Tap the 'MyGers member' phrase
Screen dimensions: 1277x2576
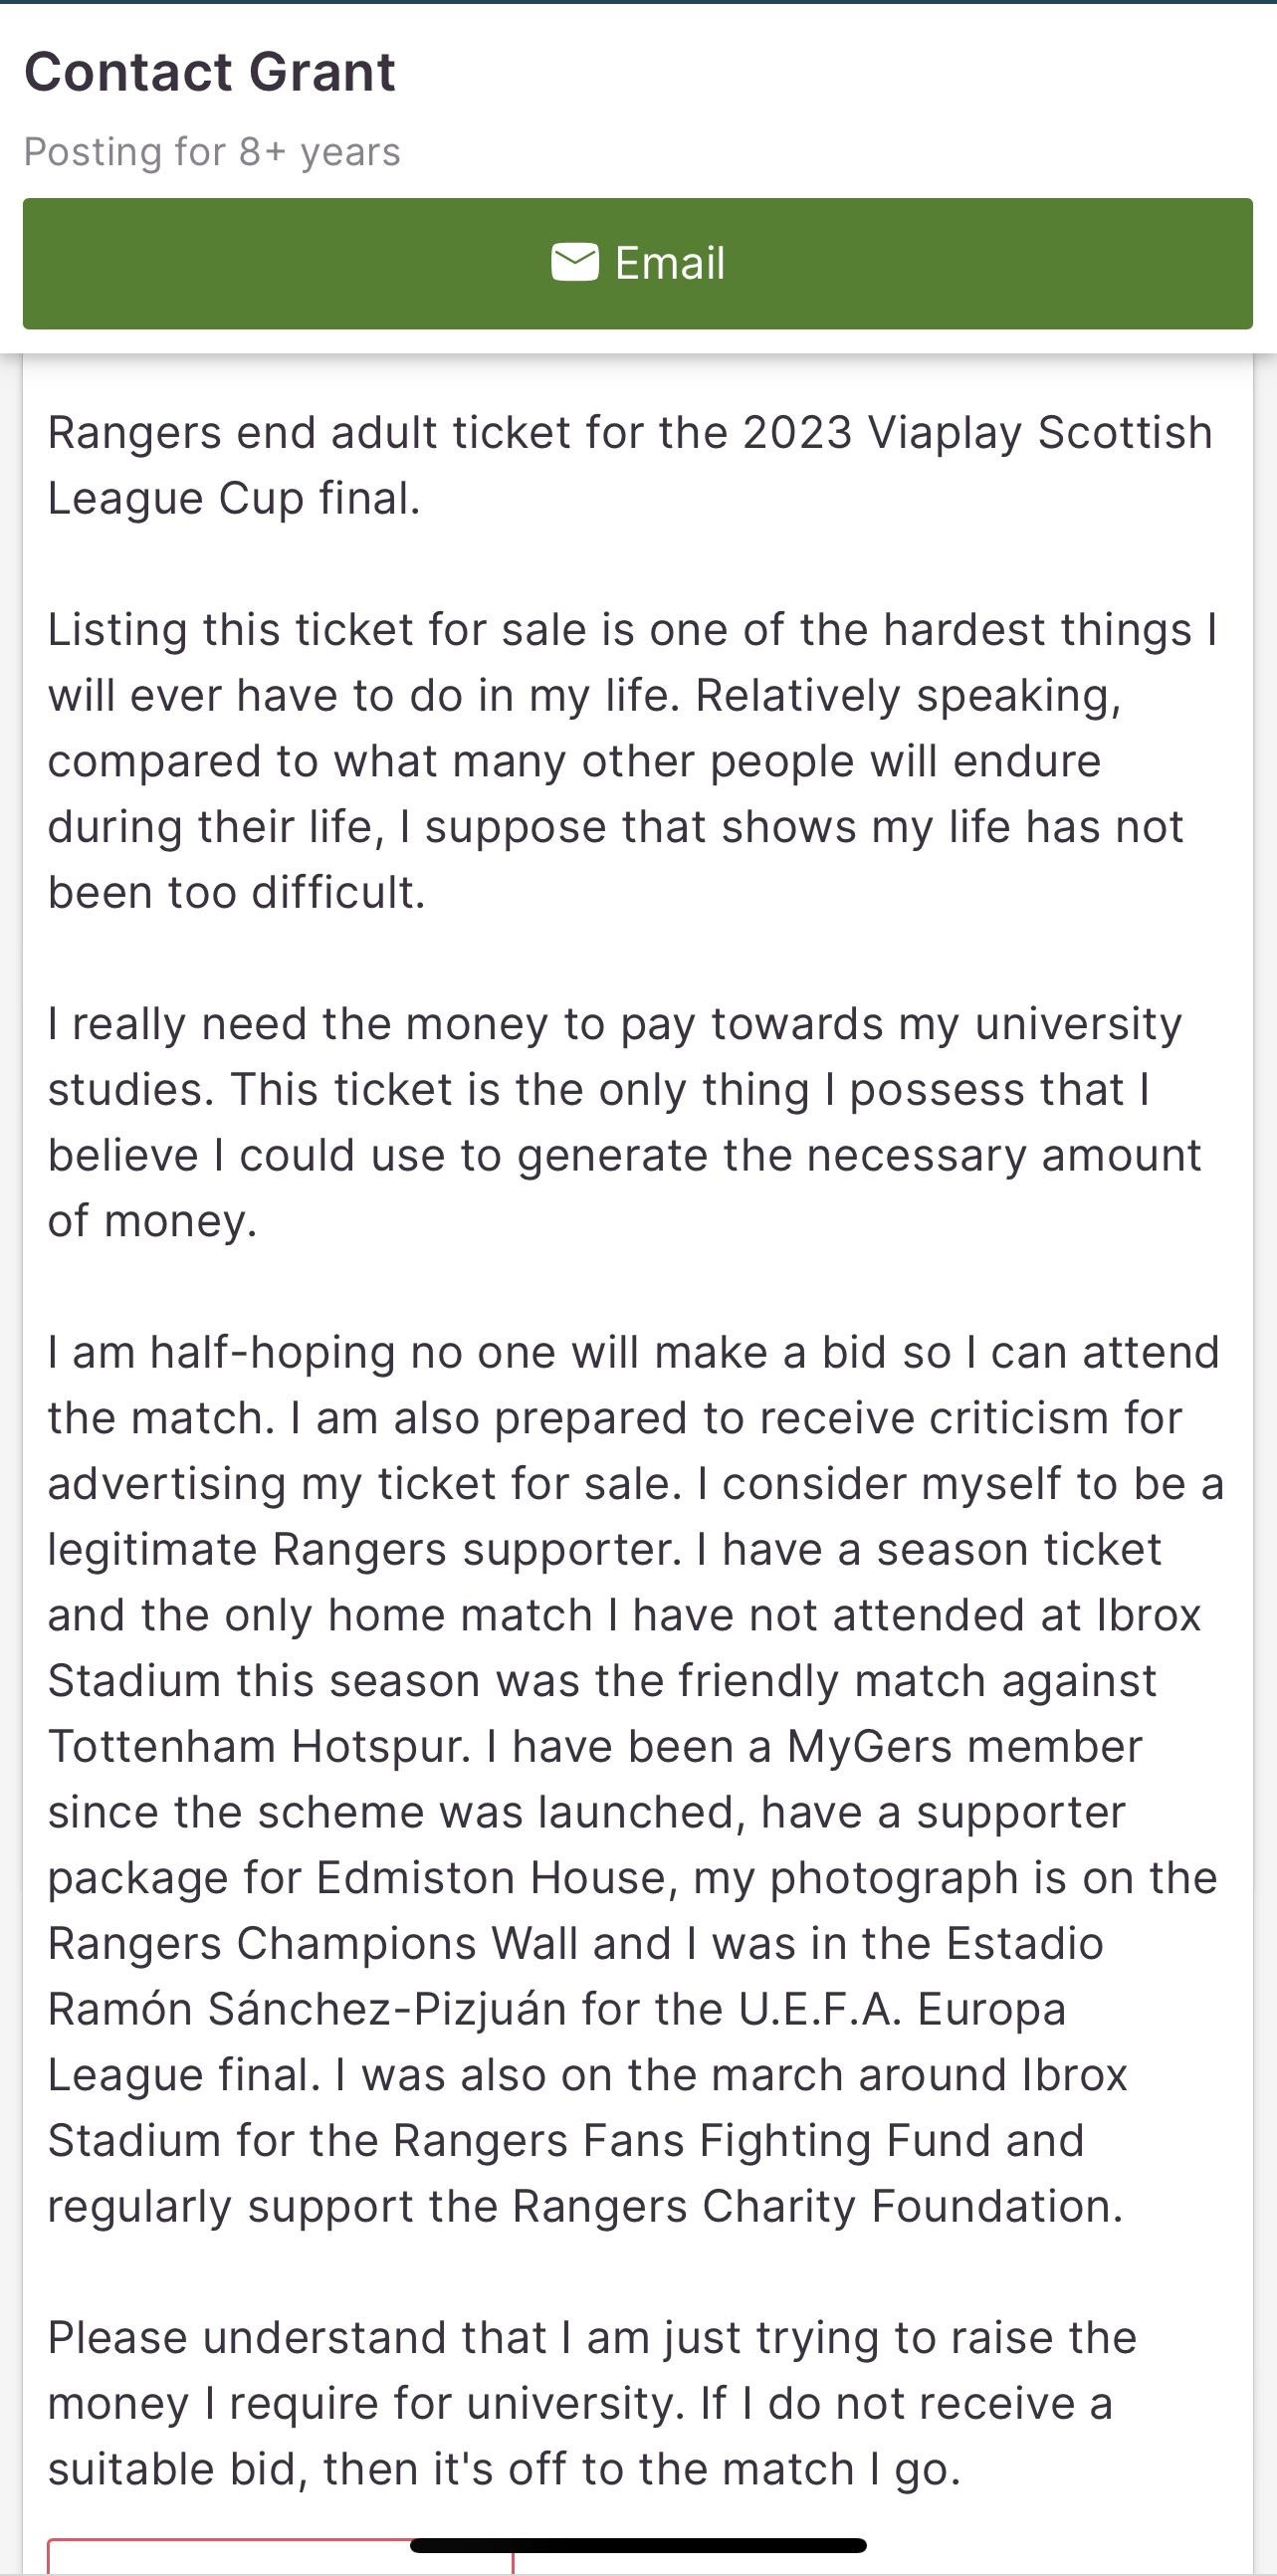coord(964,1747)
